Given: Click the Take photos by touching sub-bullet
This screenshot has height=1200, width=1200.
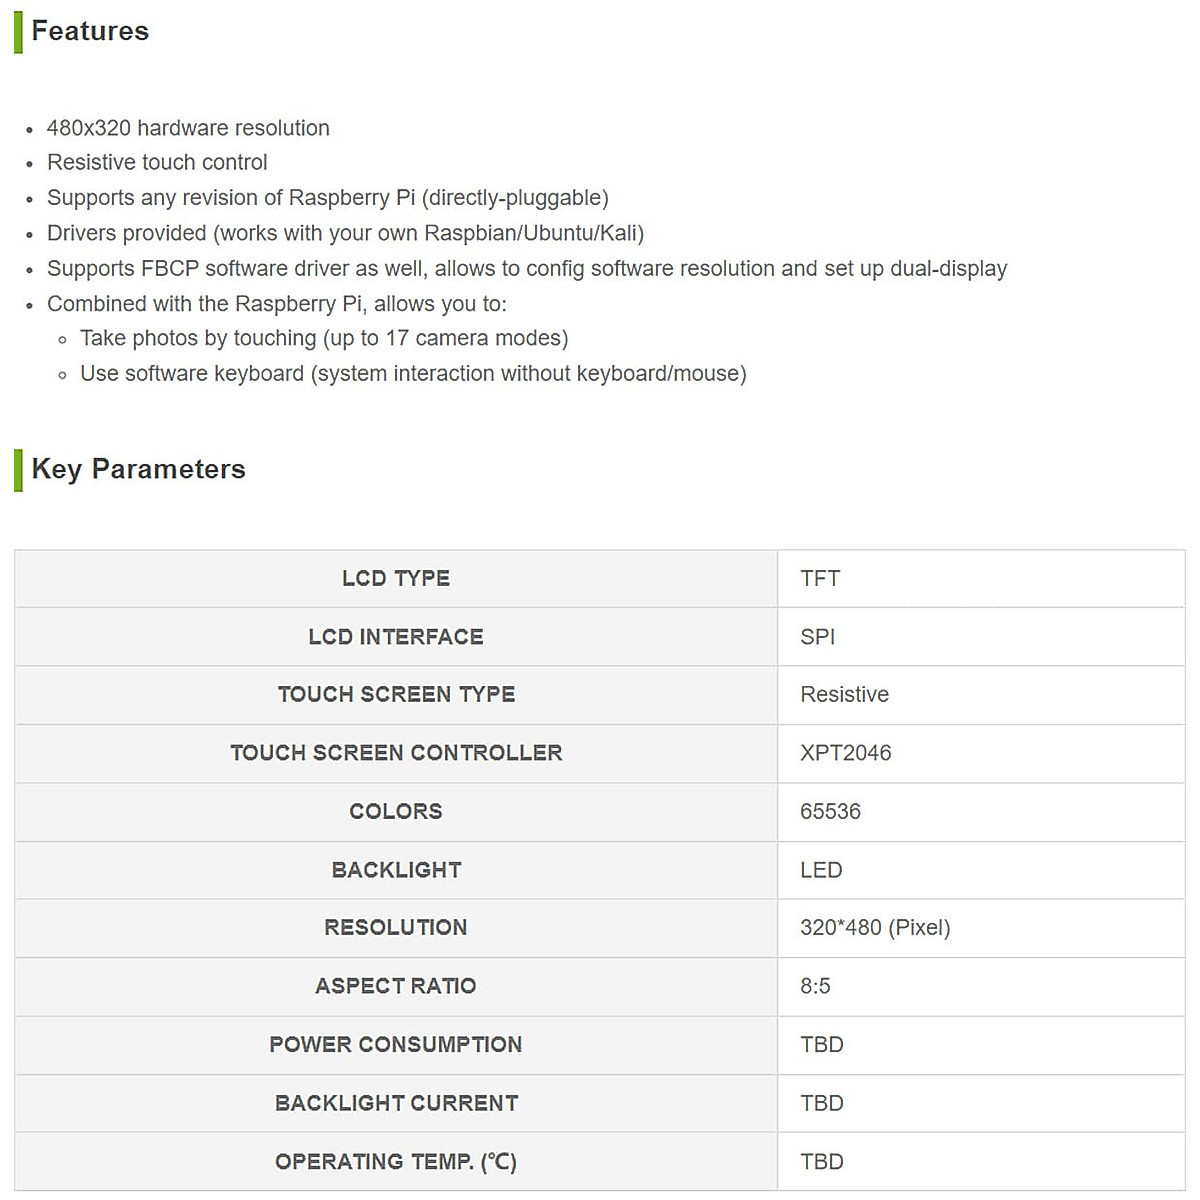Looking at the screenshot, I should tap(324, 338).
